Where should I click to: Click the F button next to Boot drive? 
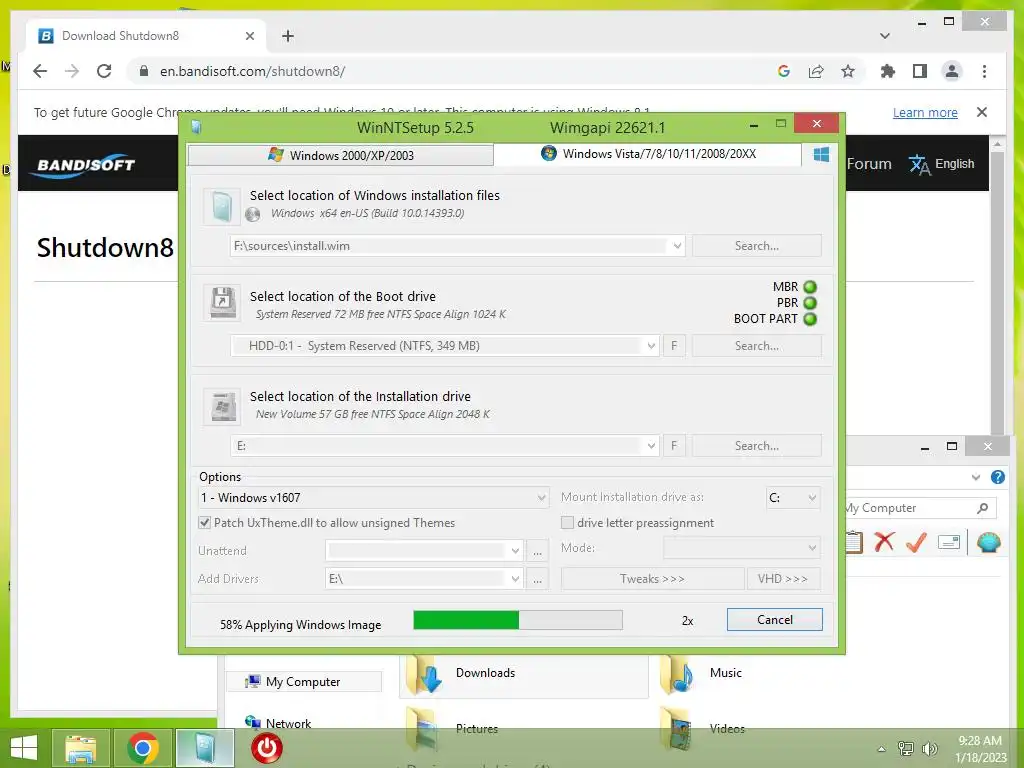pos(674,345)
